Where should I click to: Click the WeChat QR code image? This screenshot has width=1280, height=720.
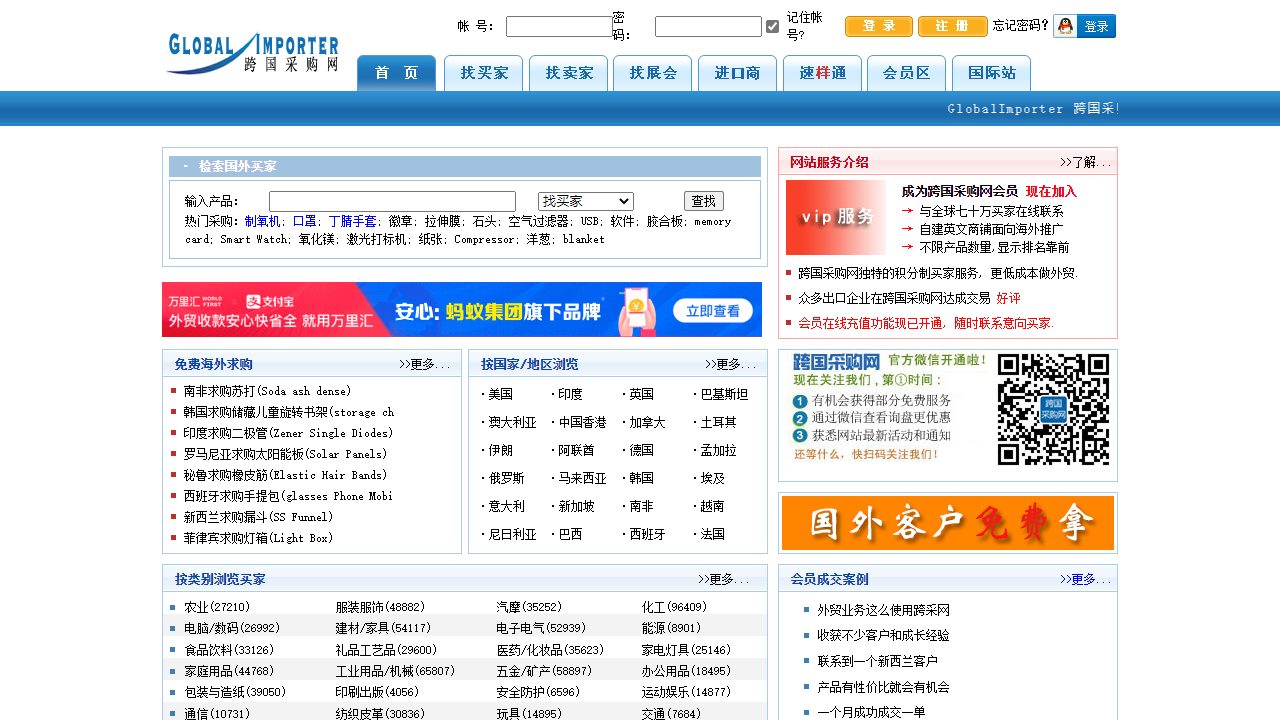[1053, 410]
